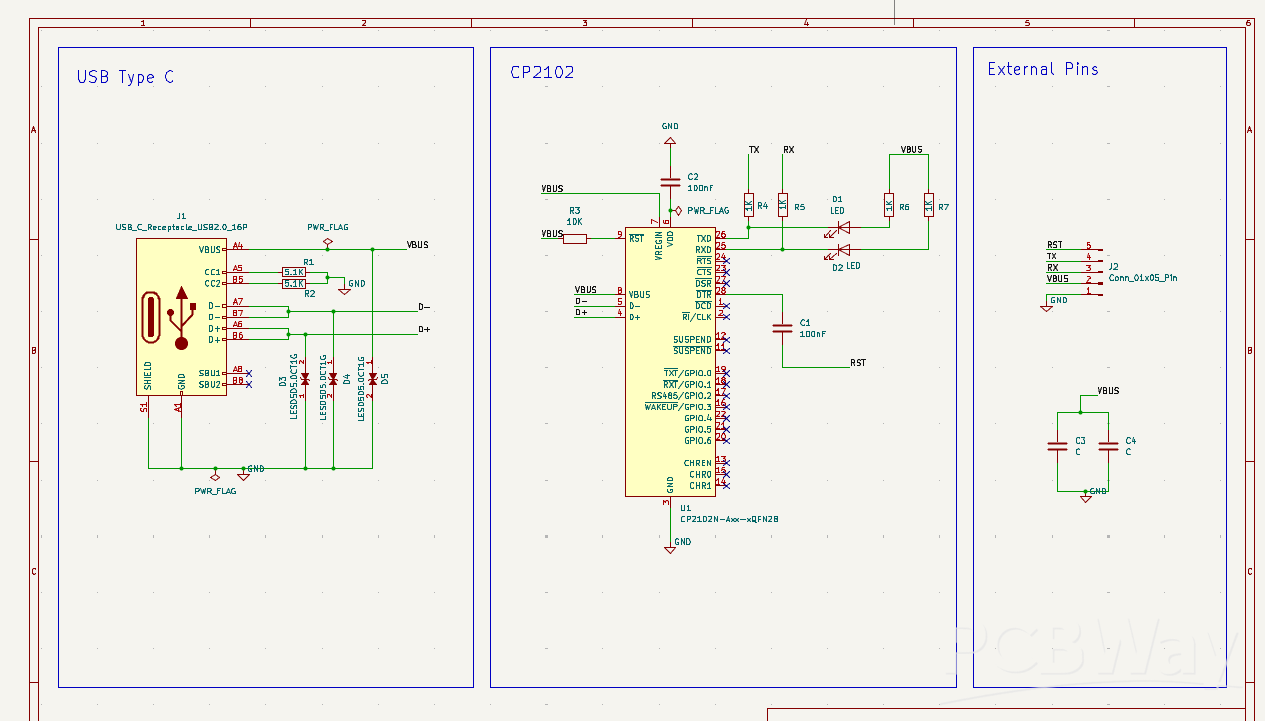Click the WAKEUP/GPIO.3 pin name on U1
Viewport: 1265px width, 721px height.
[678, 407]
